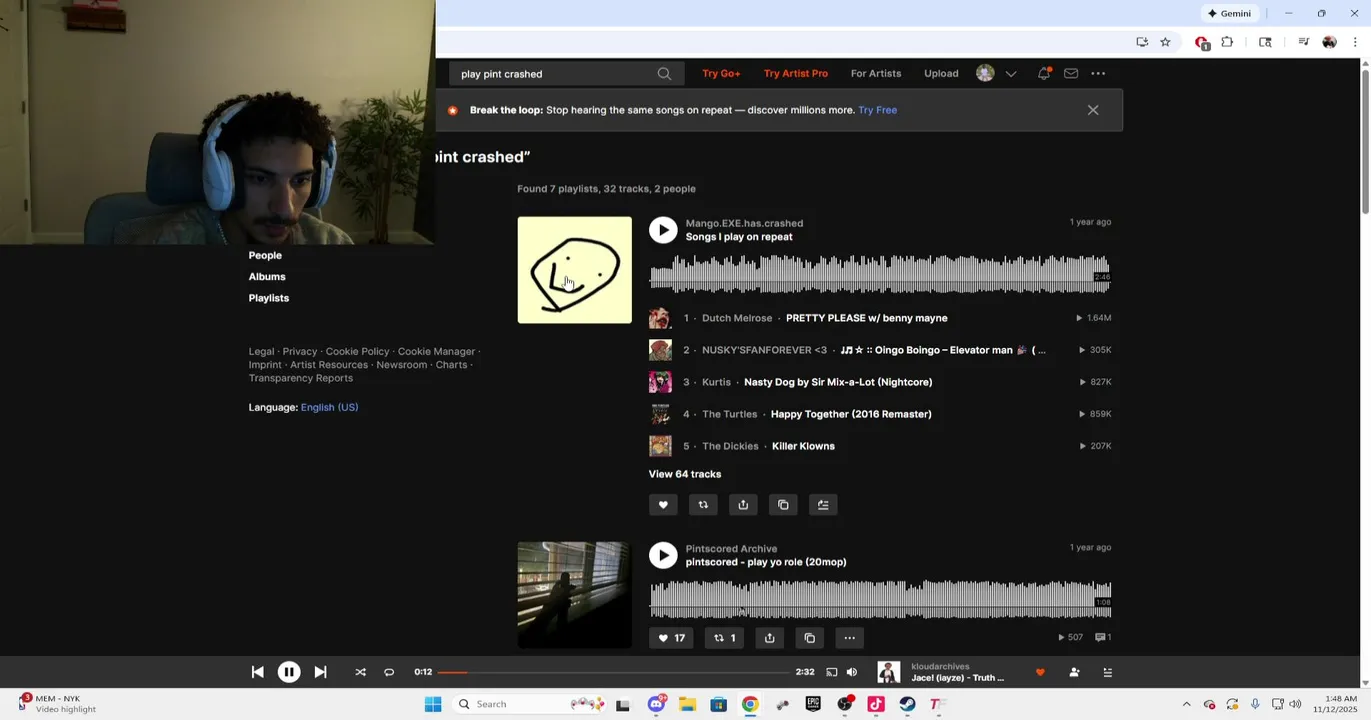
Task: Go to For Artists page
Action: coord(876,73)
